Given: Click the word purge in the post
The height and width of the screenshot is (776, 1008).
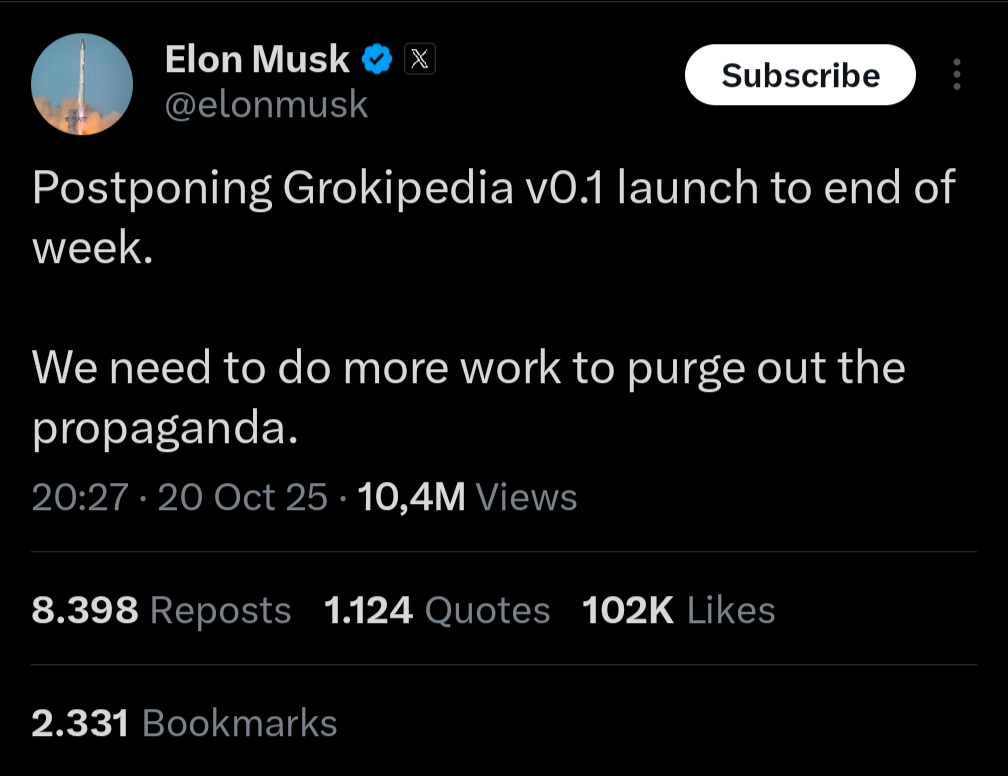Looking at the screenshot, I should click(x=685, y=369).
